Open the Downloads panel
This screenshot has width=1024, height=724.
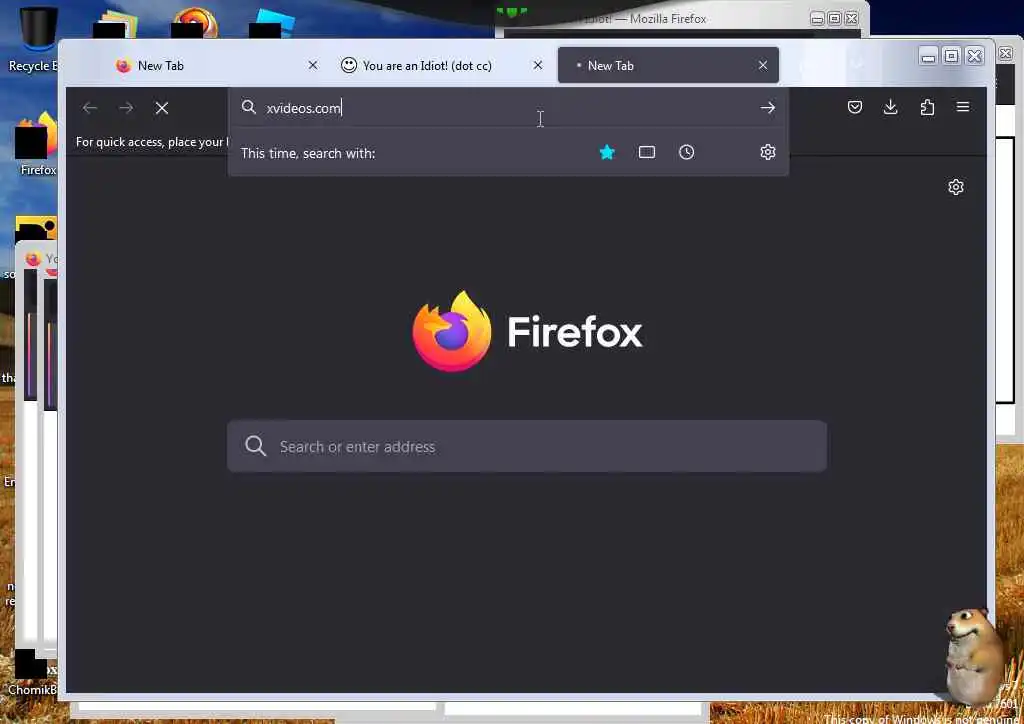(x=890, y=107)
